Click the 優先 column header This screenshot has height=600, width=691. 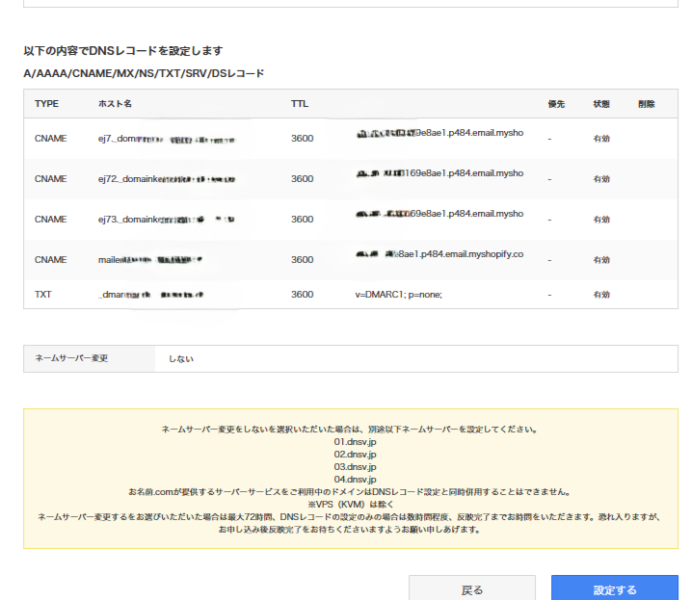pyautogui.click(x=557, y=104)
